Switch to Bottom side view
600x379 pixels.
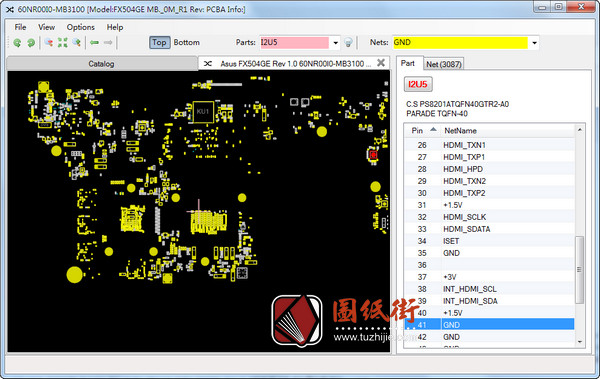point(186,42)
